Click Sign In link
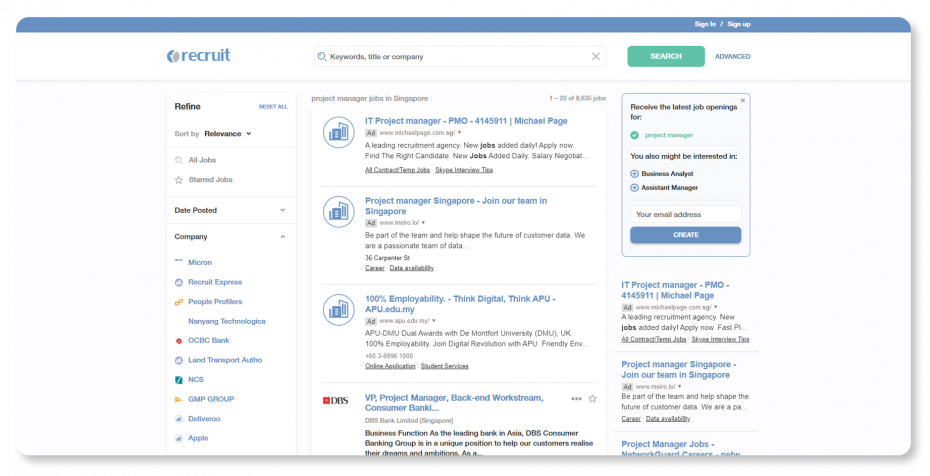Viewport: 930px width, 476px height. tap(705, 24)
